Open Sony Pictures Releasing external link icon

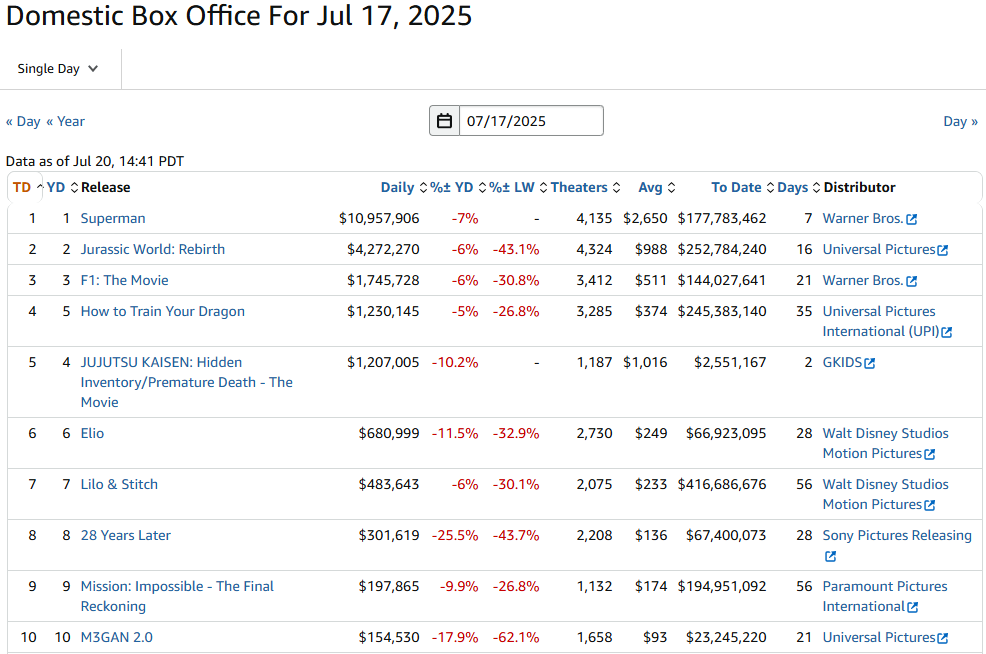point(830,557)
